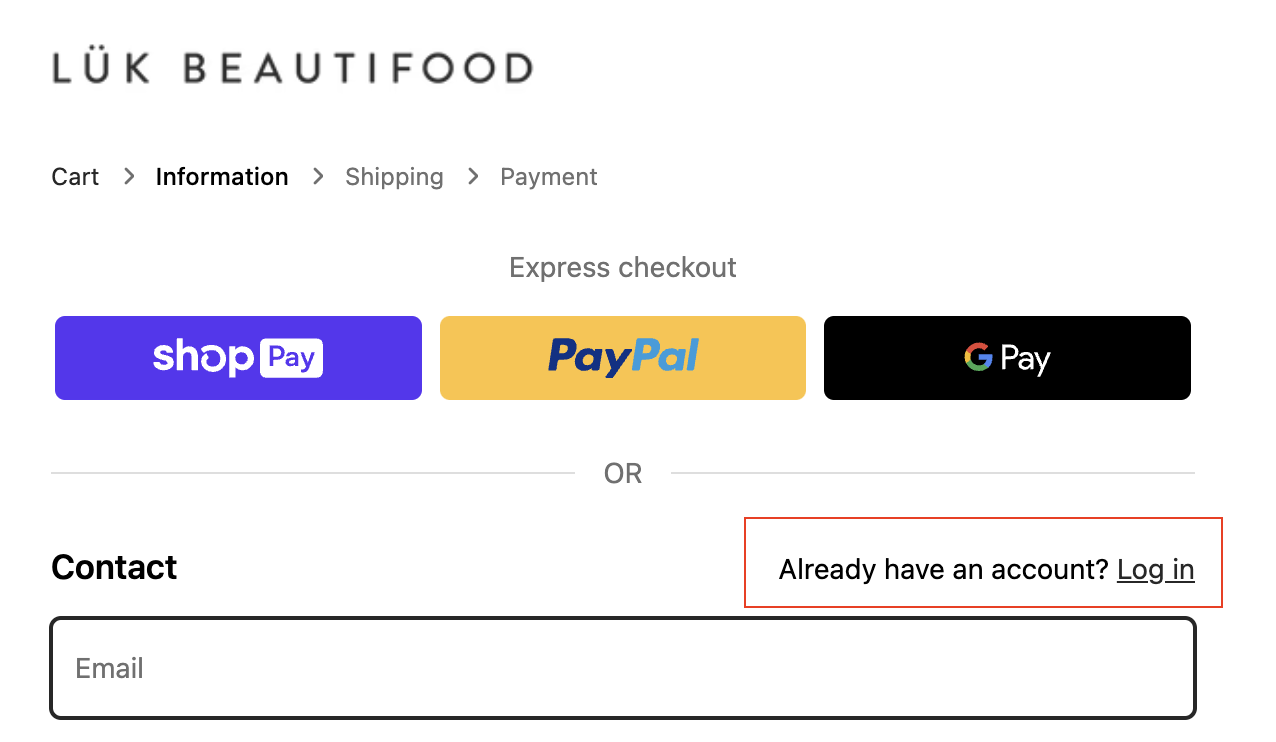The height and width of the screenshot is (742, 1276).
Task: Jump to the Payment breadcrumb step
Action: (x=549, y=177)
